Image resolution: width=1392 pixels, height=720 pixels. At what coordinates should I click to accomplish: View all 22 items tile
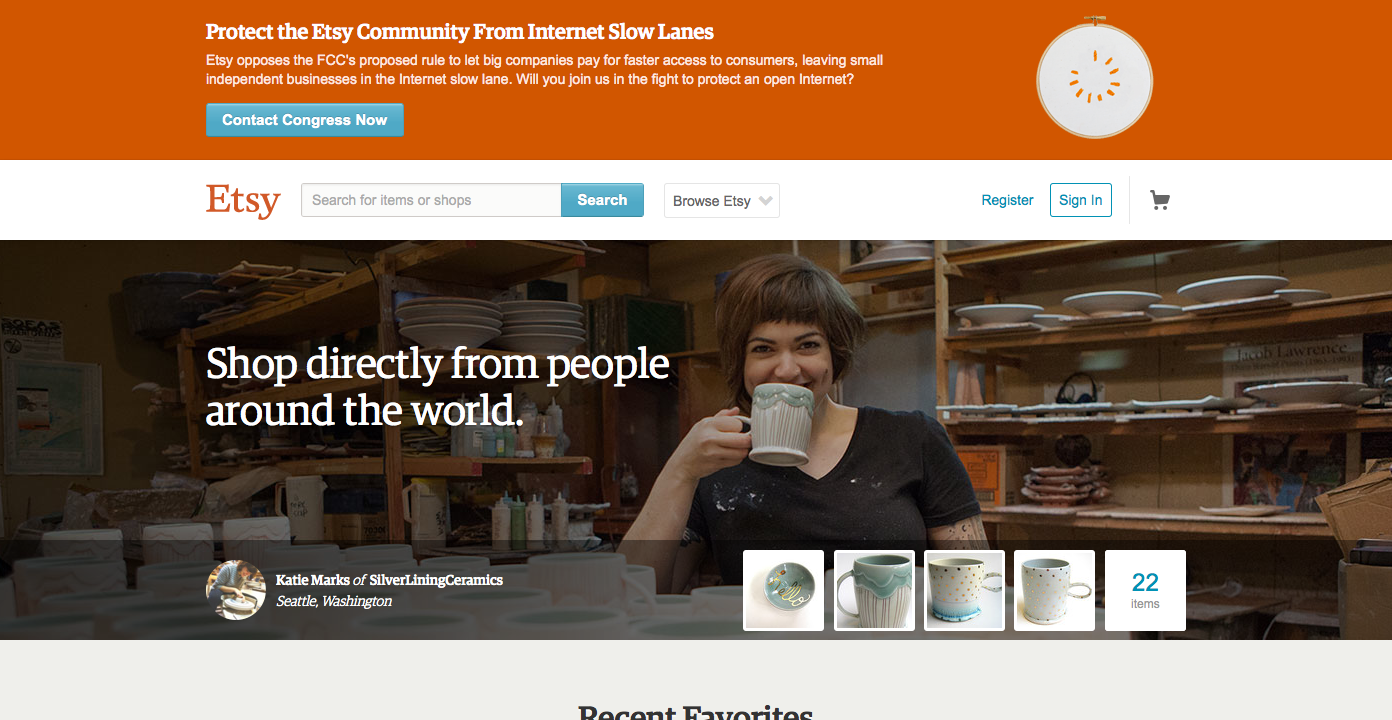[1145, 590]
